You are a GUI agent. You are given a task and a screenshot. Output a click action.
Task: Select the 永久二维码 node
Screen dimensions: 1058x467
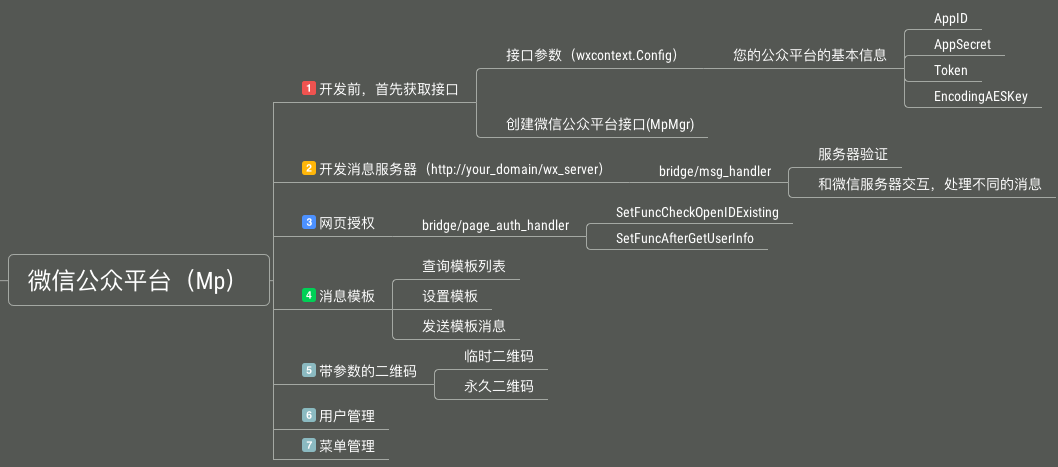point(499,386)
